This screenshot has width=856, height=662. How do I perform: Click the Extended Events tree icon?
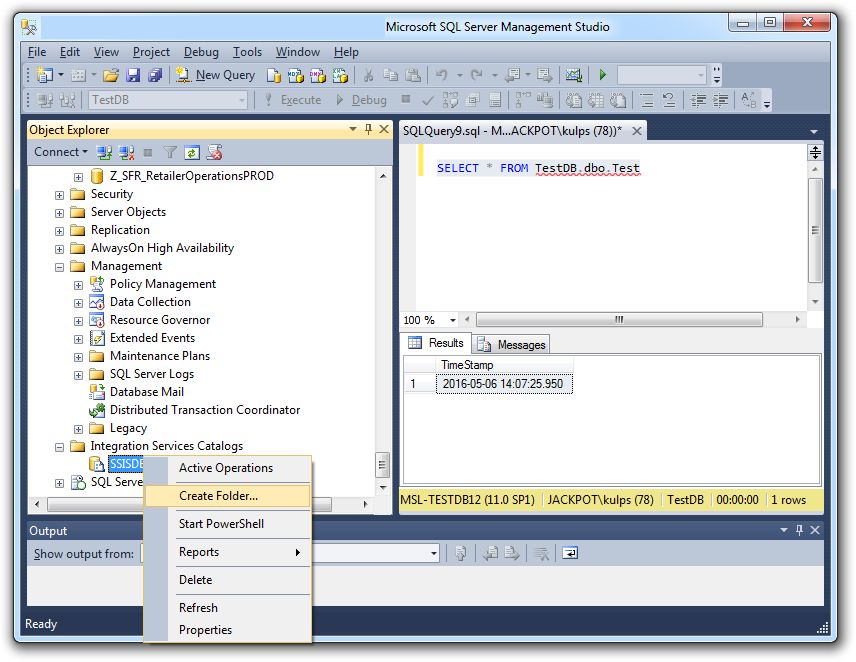(x=97, y=338)
